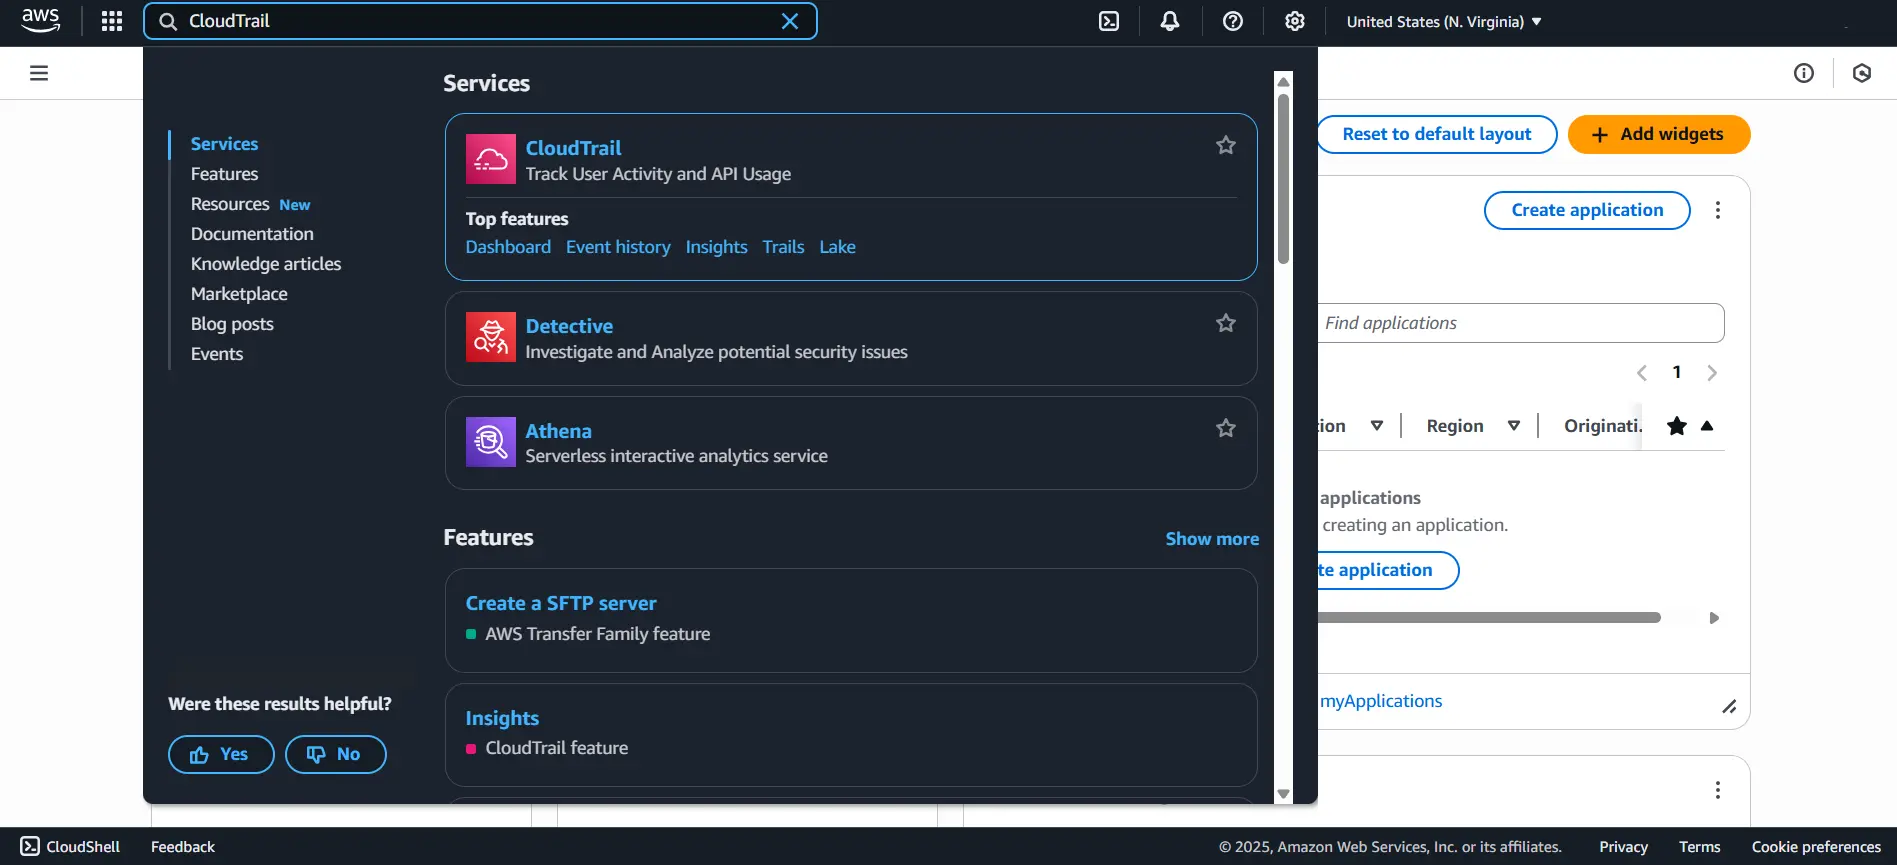
Task: Select Features in the search categories
Action: coord(224,174)
